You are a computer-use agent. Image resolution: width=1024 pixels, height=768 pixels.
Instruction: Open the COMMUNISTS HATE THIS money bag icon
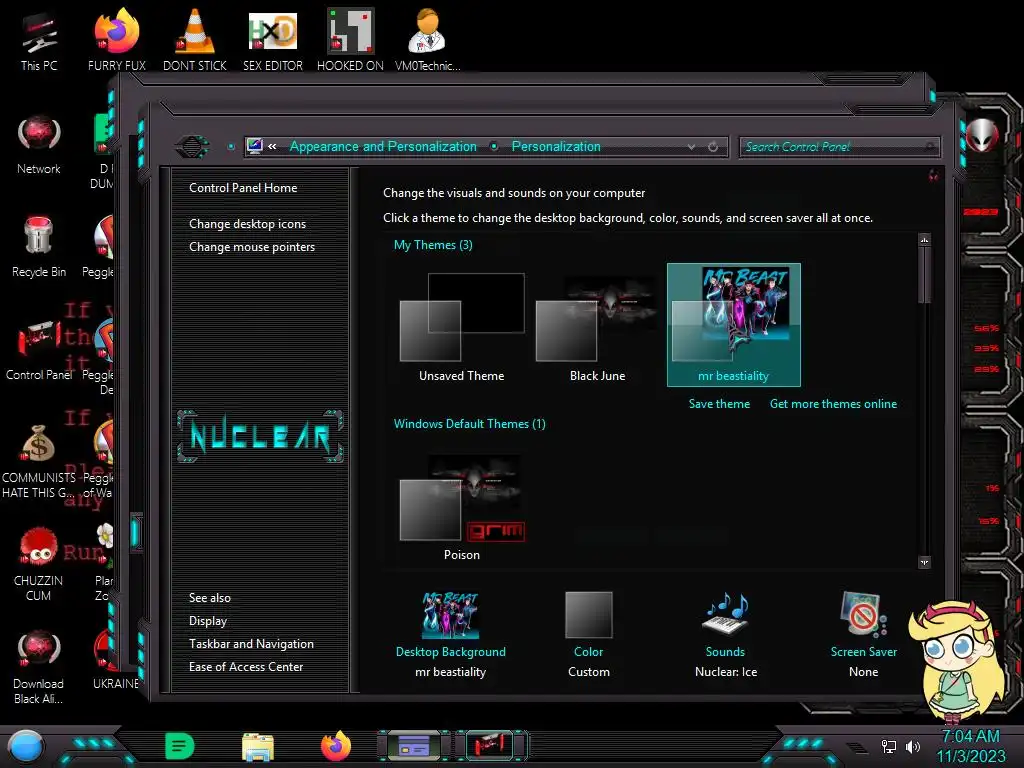tap(39, 460)
